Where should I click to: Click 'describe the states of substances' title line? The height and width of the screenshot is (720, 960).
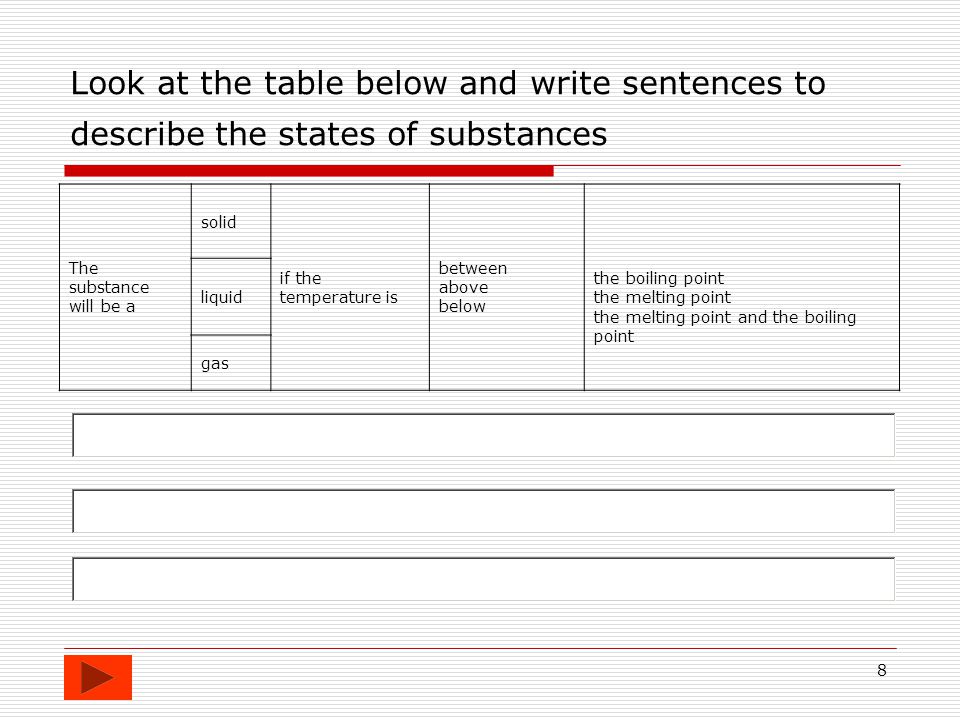pos(339,134)
